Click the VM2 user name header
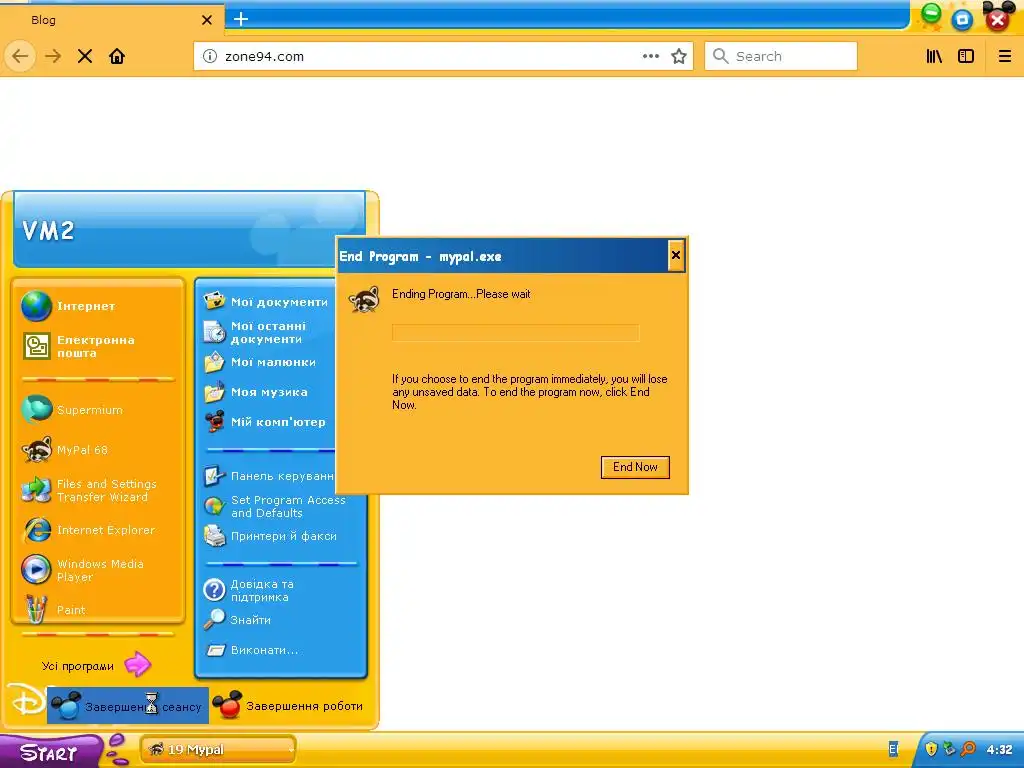The width and height of the screenshot is (1024, 768). click(x=48, y=230)
